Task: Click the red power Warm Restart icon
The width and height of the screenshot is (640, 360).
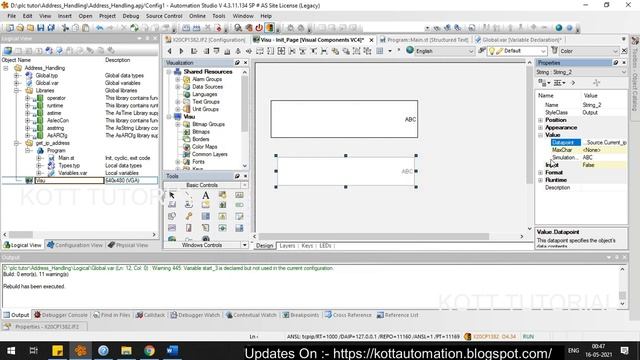Action: 259,28
